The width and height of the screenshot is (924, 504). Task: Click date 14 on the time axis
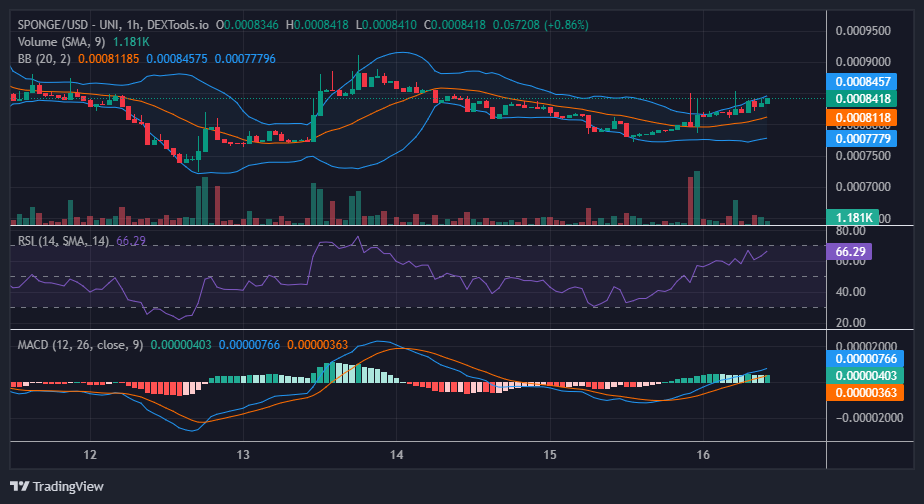pos(397,454)
